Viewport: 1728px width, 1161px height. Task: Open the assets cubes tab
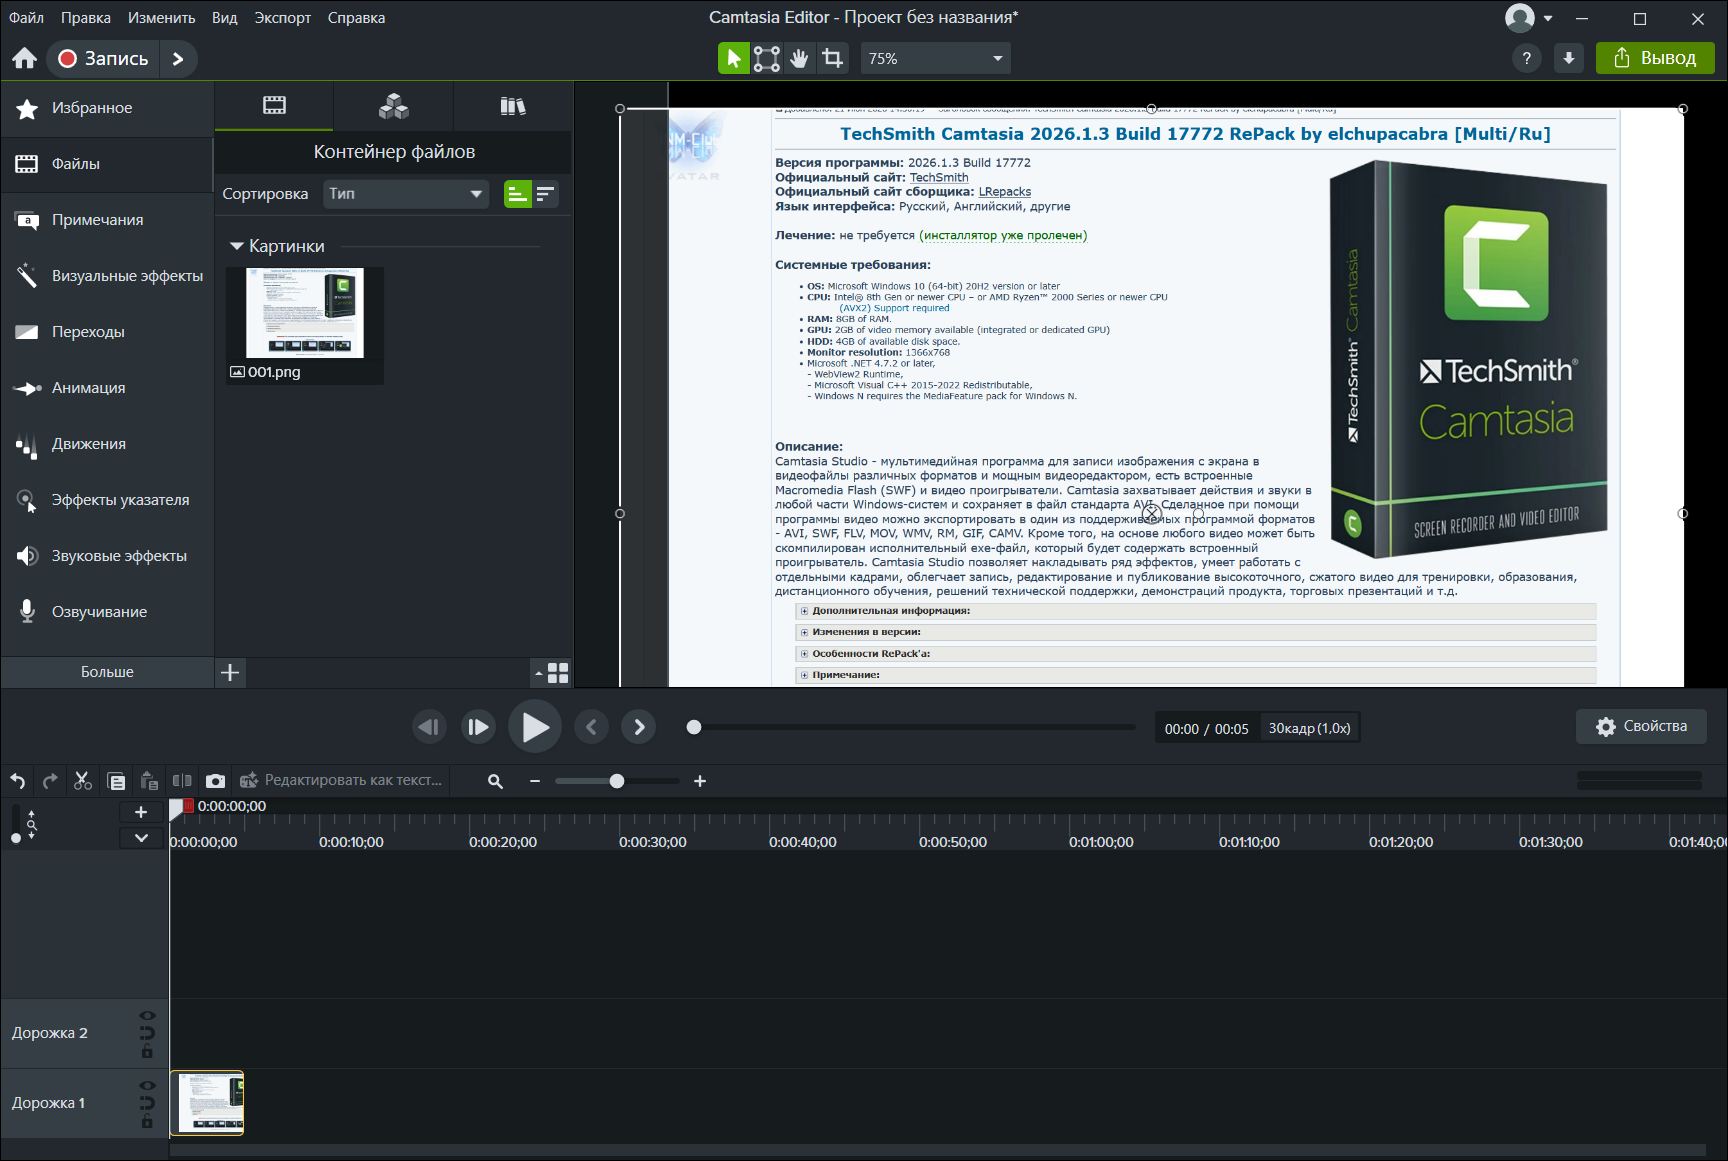pos(393,106)
